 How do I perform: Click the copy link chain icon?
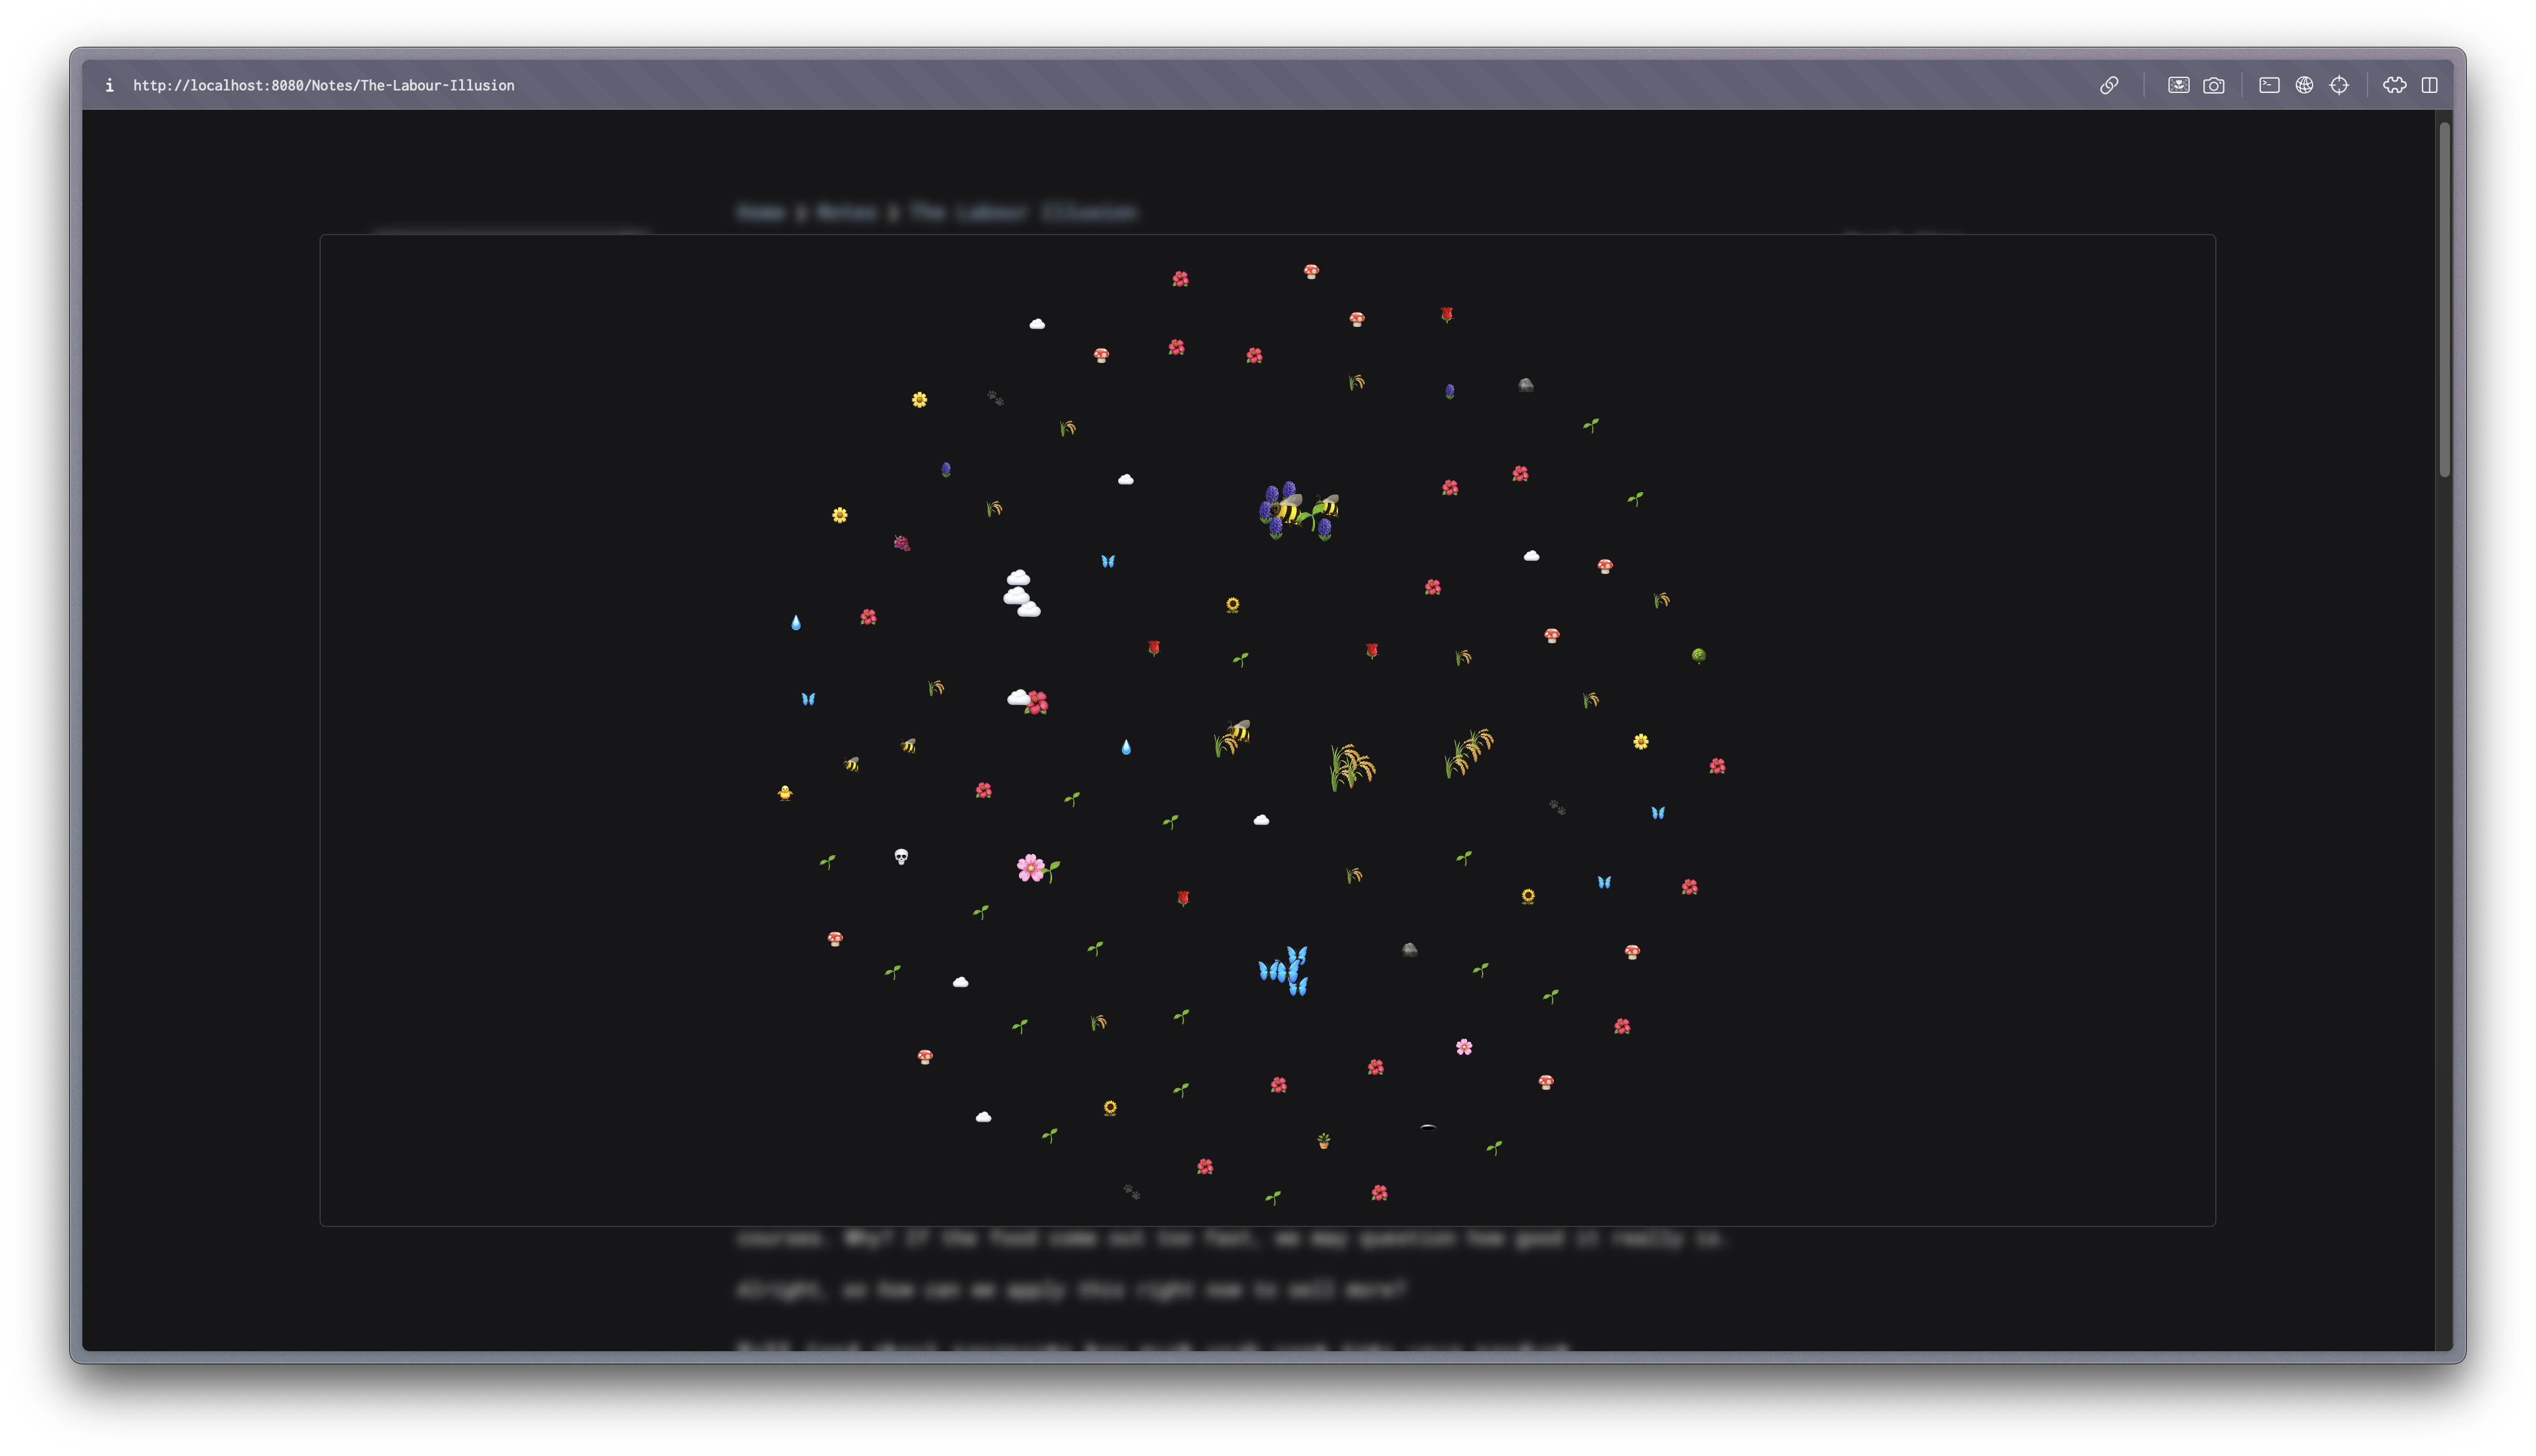pyautogui.click(x=2108, y=85)
